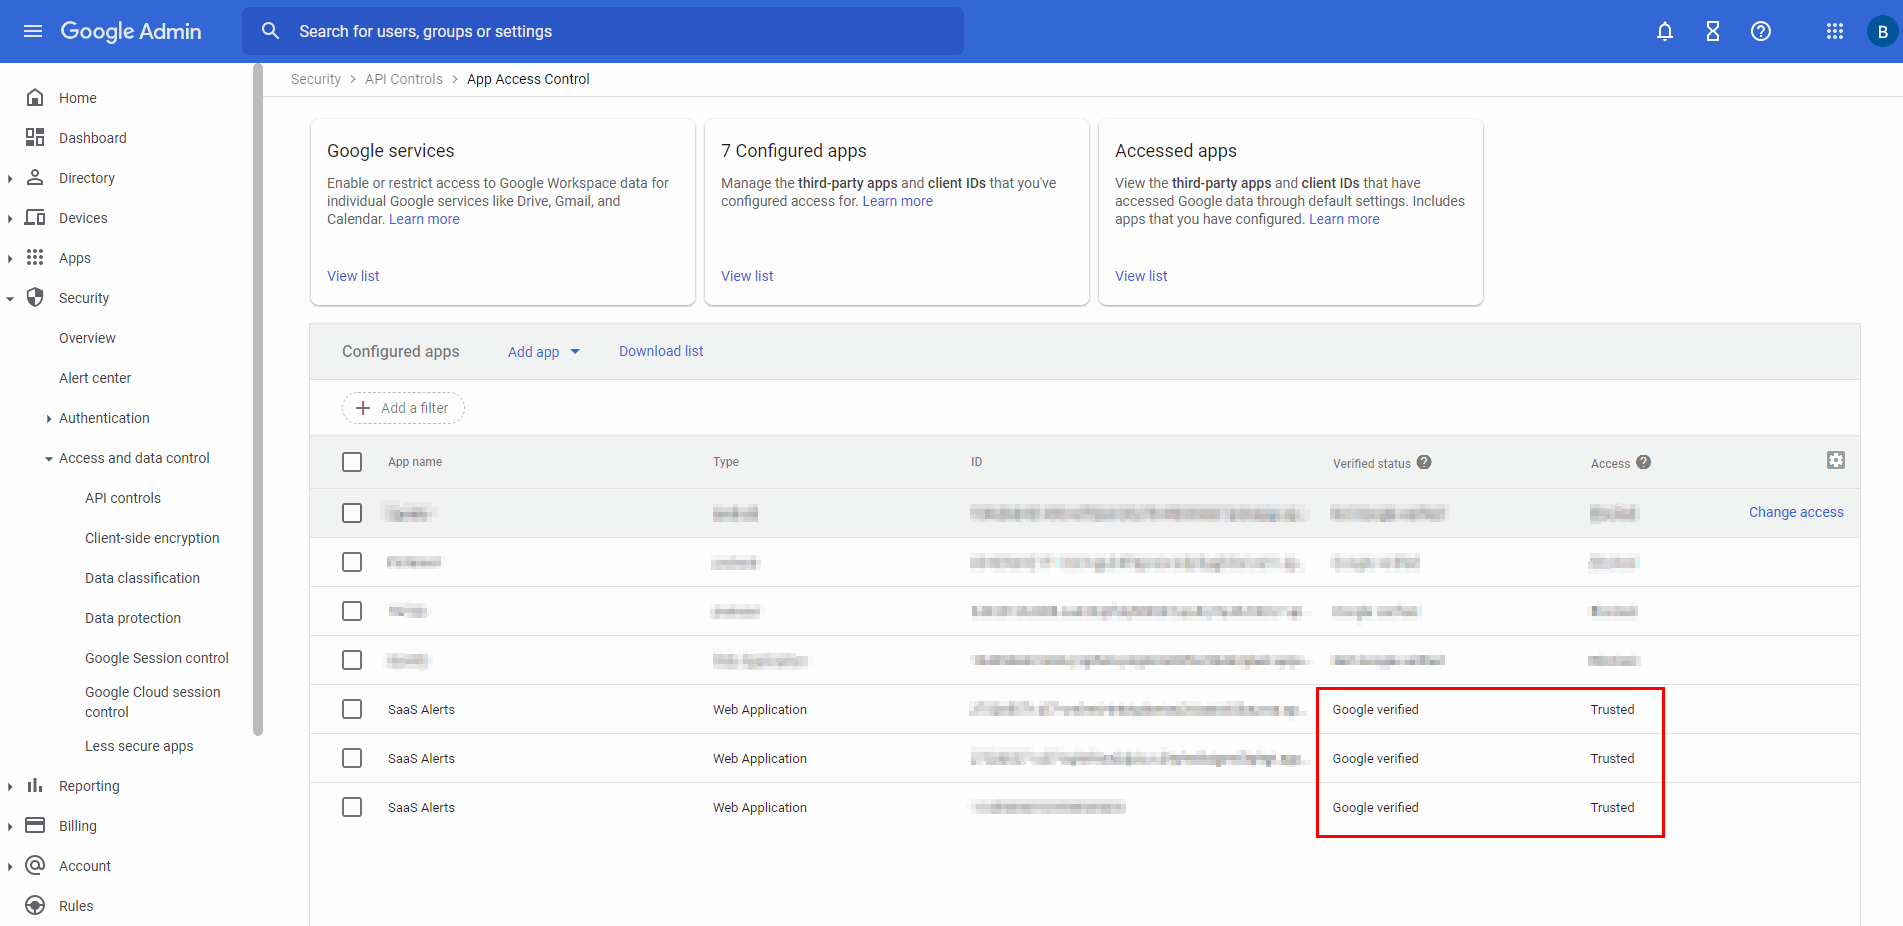Viewport: 1903px width, 926px height.
Task: Click Change access on the first row
Action: (x=1796, y=512)
